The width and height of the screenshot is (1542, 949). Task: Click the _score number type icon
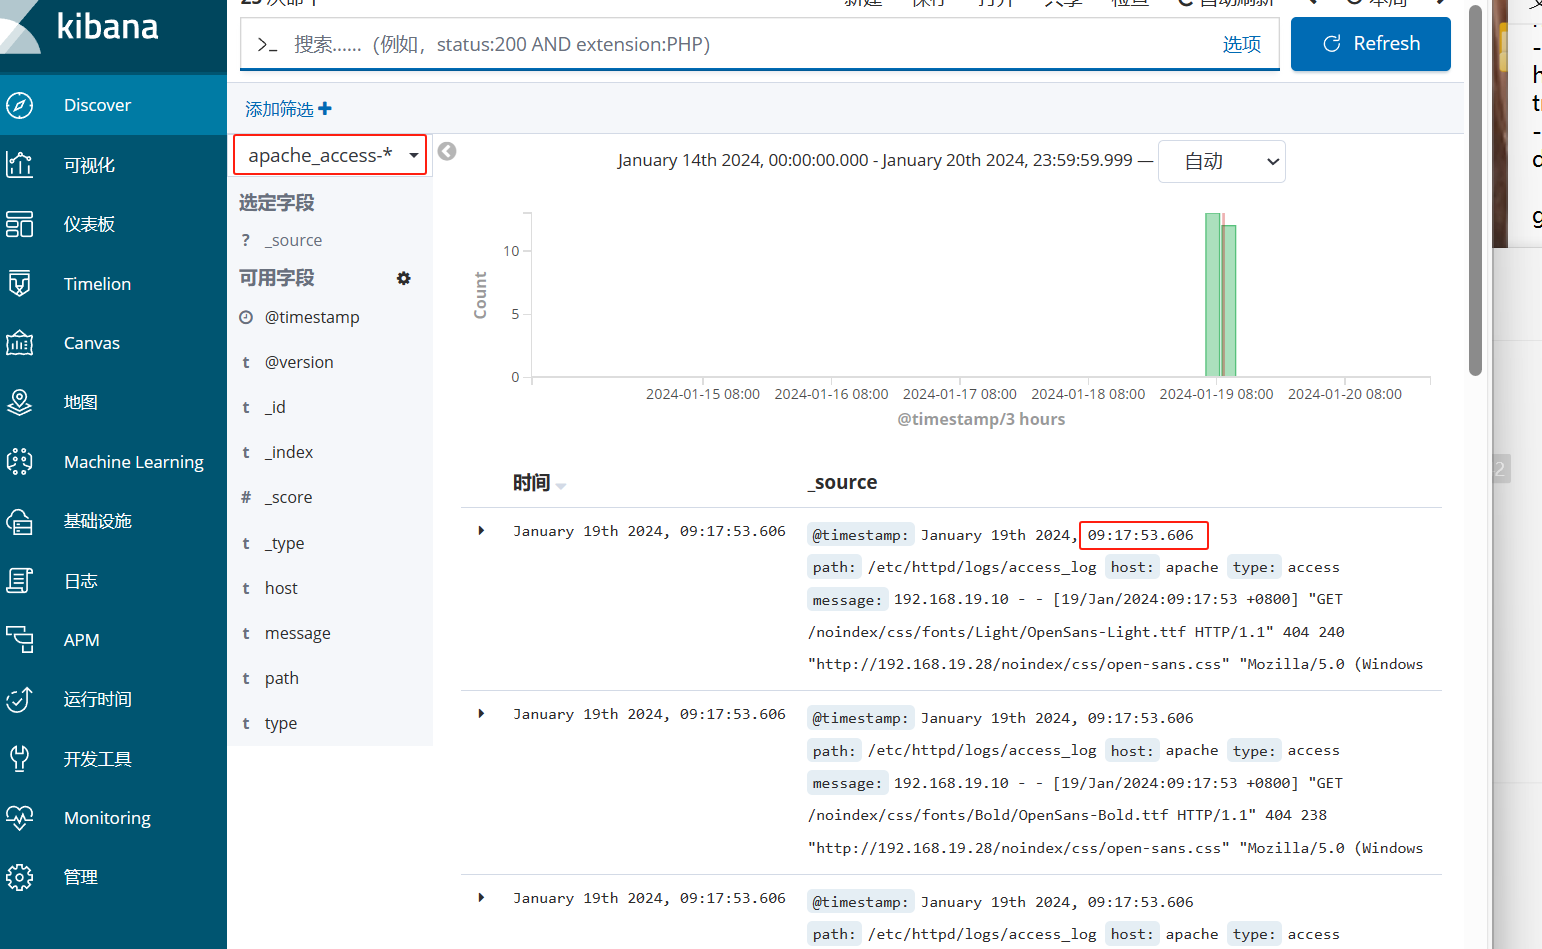coord(246,497)
